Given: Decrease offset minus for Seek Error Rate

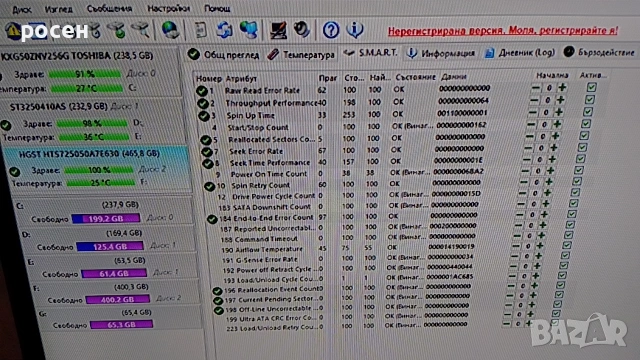Looking at the screenshot, I should (528, 148).
